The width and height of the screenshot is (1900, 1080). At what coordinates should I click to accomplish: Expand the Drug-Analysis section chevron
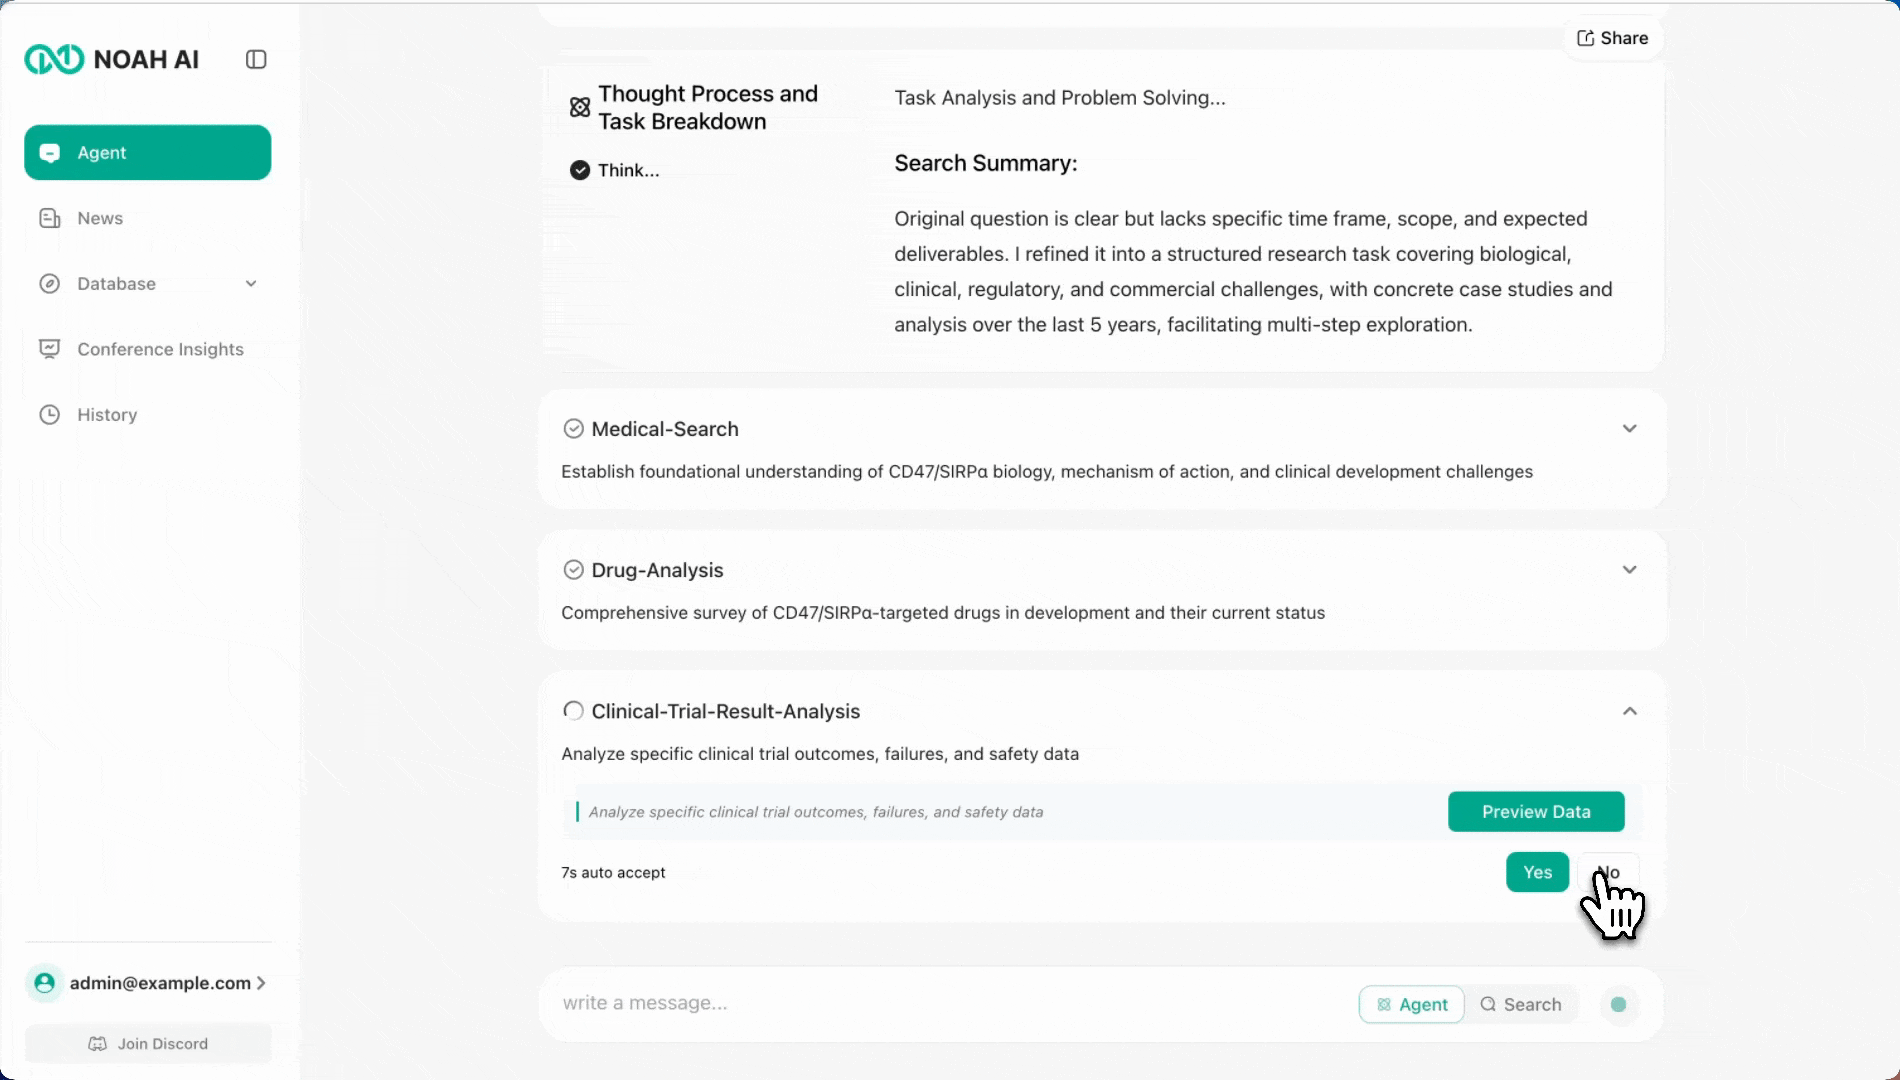(1629, 570)
